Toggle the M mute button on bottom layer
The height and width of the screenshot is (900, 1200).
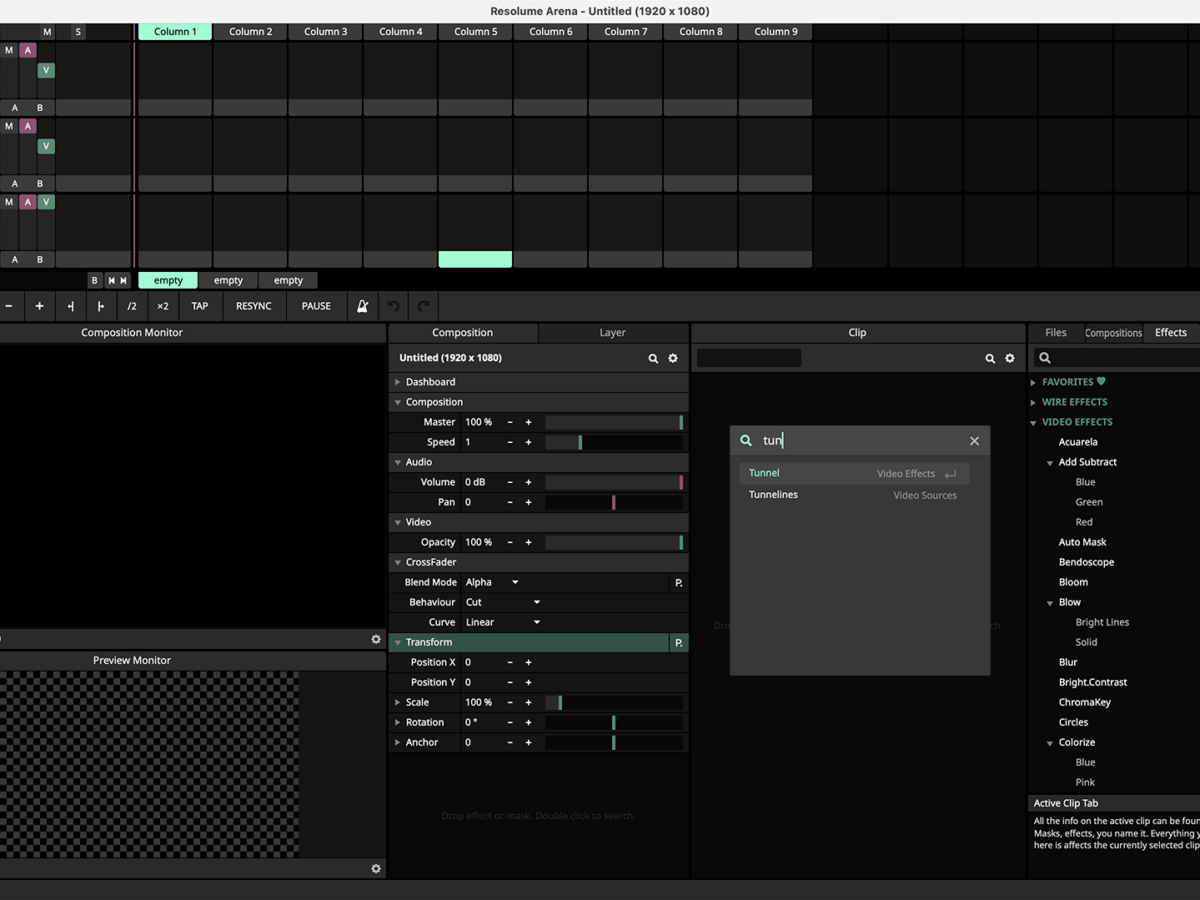coord(9,202)
